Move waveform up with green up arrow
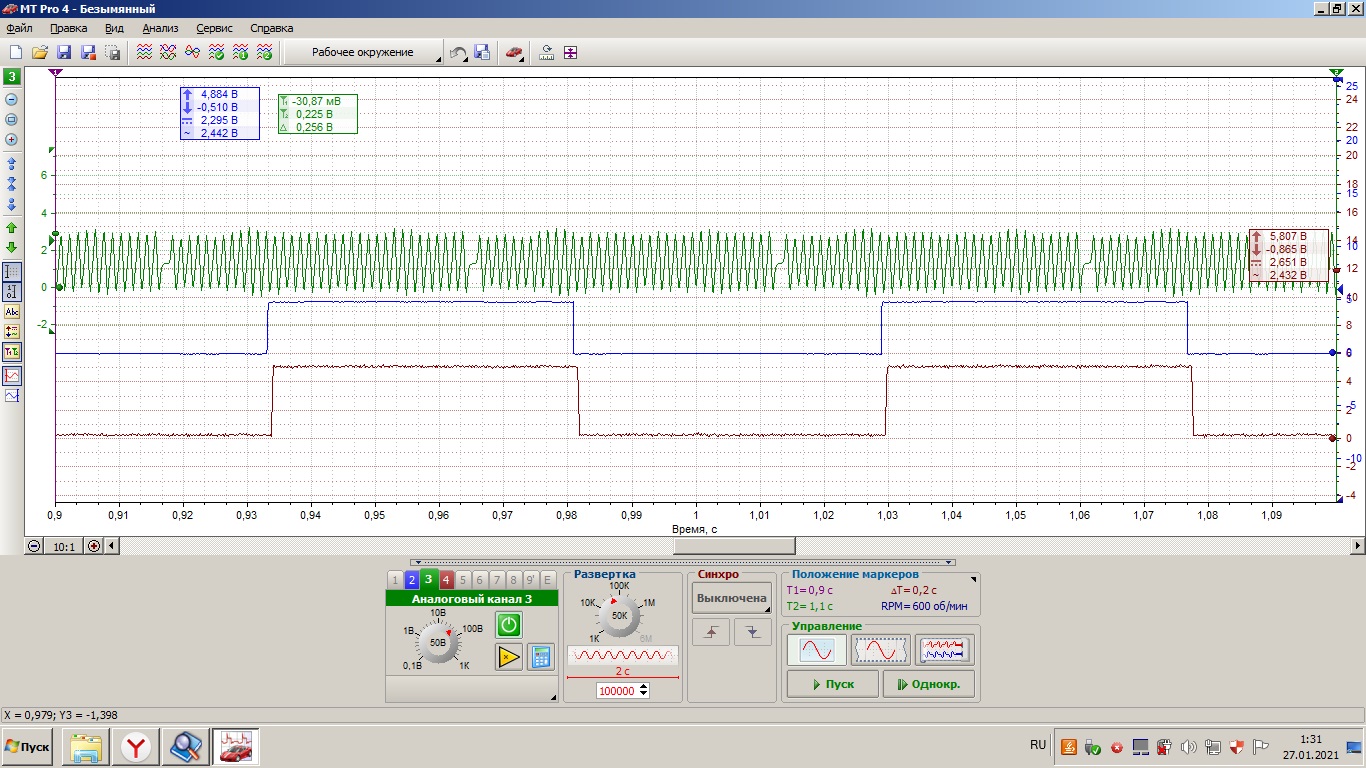The image size is (1366, 768). [x=12, y=228]
